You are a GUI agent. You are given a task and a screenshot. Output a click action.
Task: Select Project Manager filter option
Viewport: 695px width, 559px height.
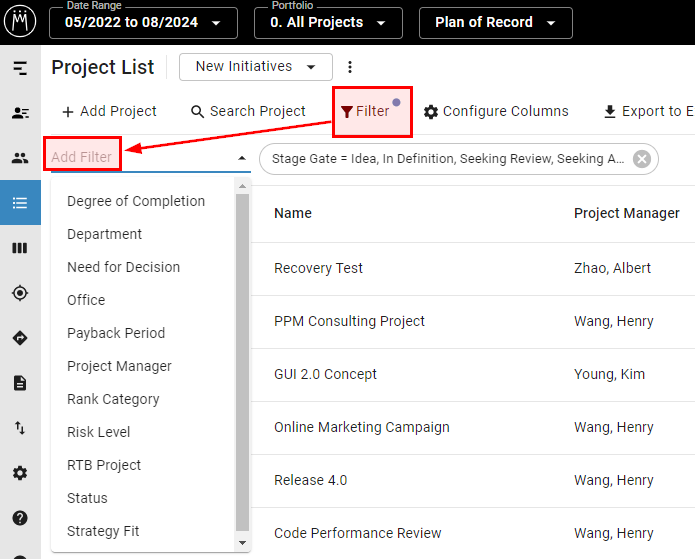click(x=119, y=366)
